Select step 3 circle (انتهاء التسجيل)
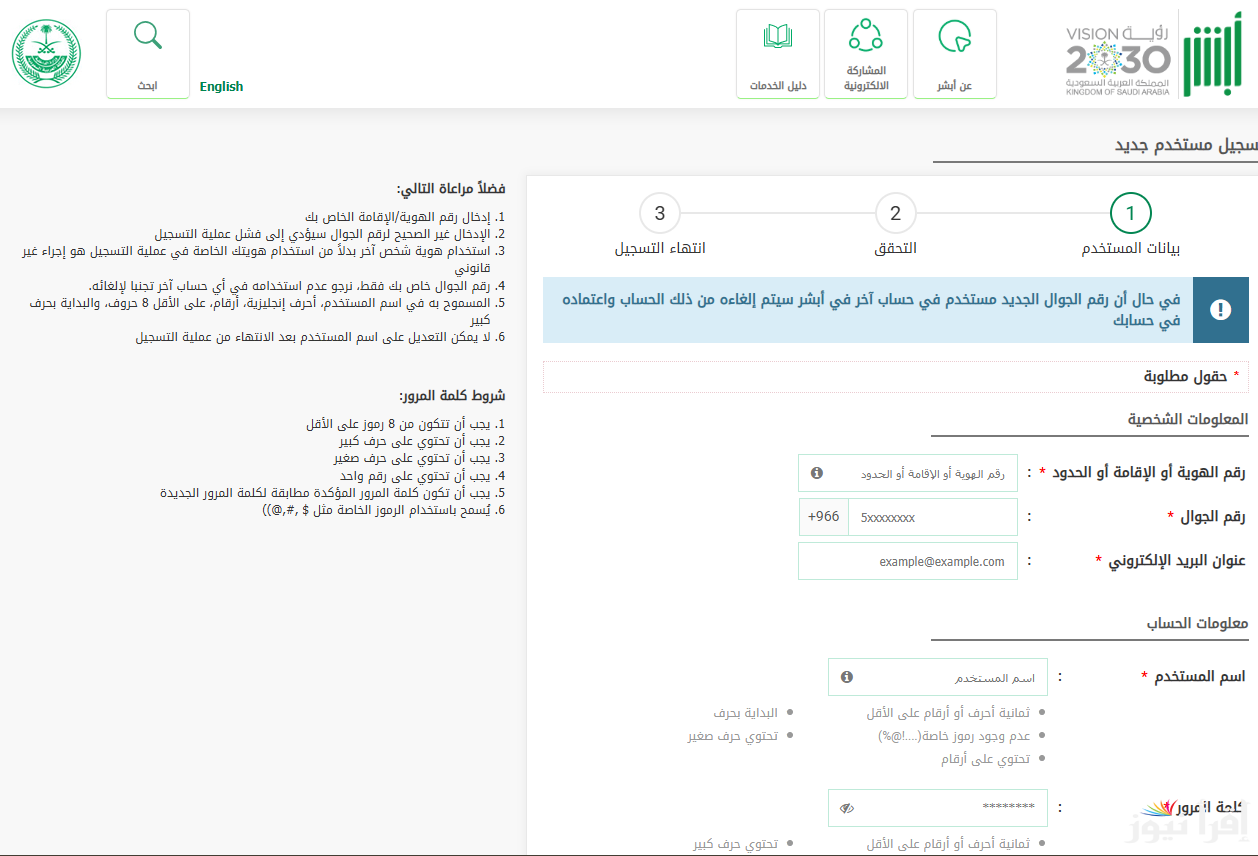The width and height of the screenshot is (1258, 856). coord(659,213)
